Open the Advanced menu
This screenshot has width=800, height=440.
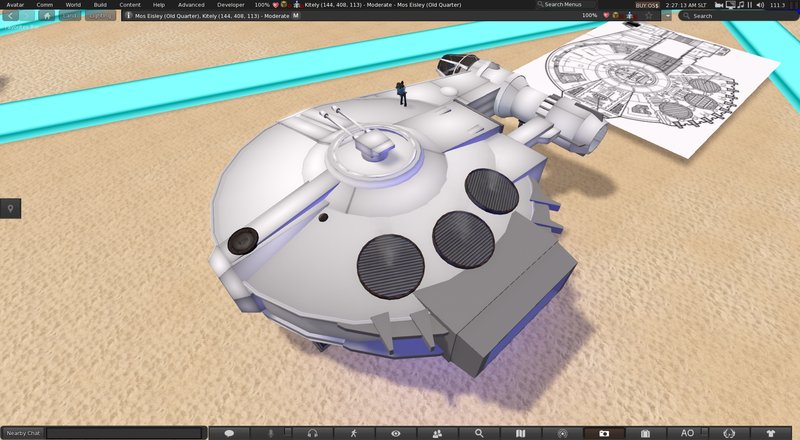191,5
